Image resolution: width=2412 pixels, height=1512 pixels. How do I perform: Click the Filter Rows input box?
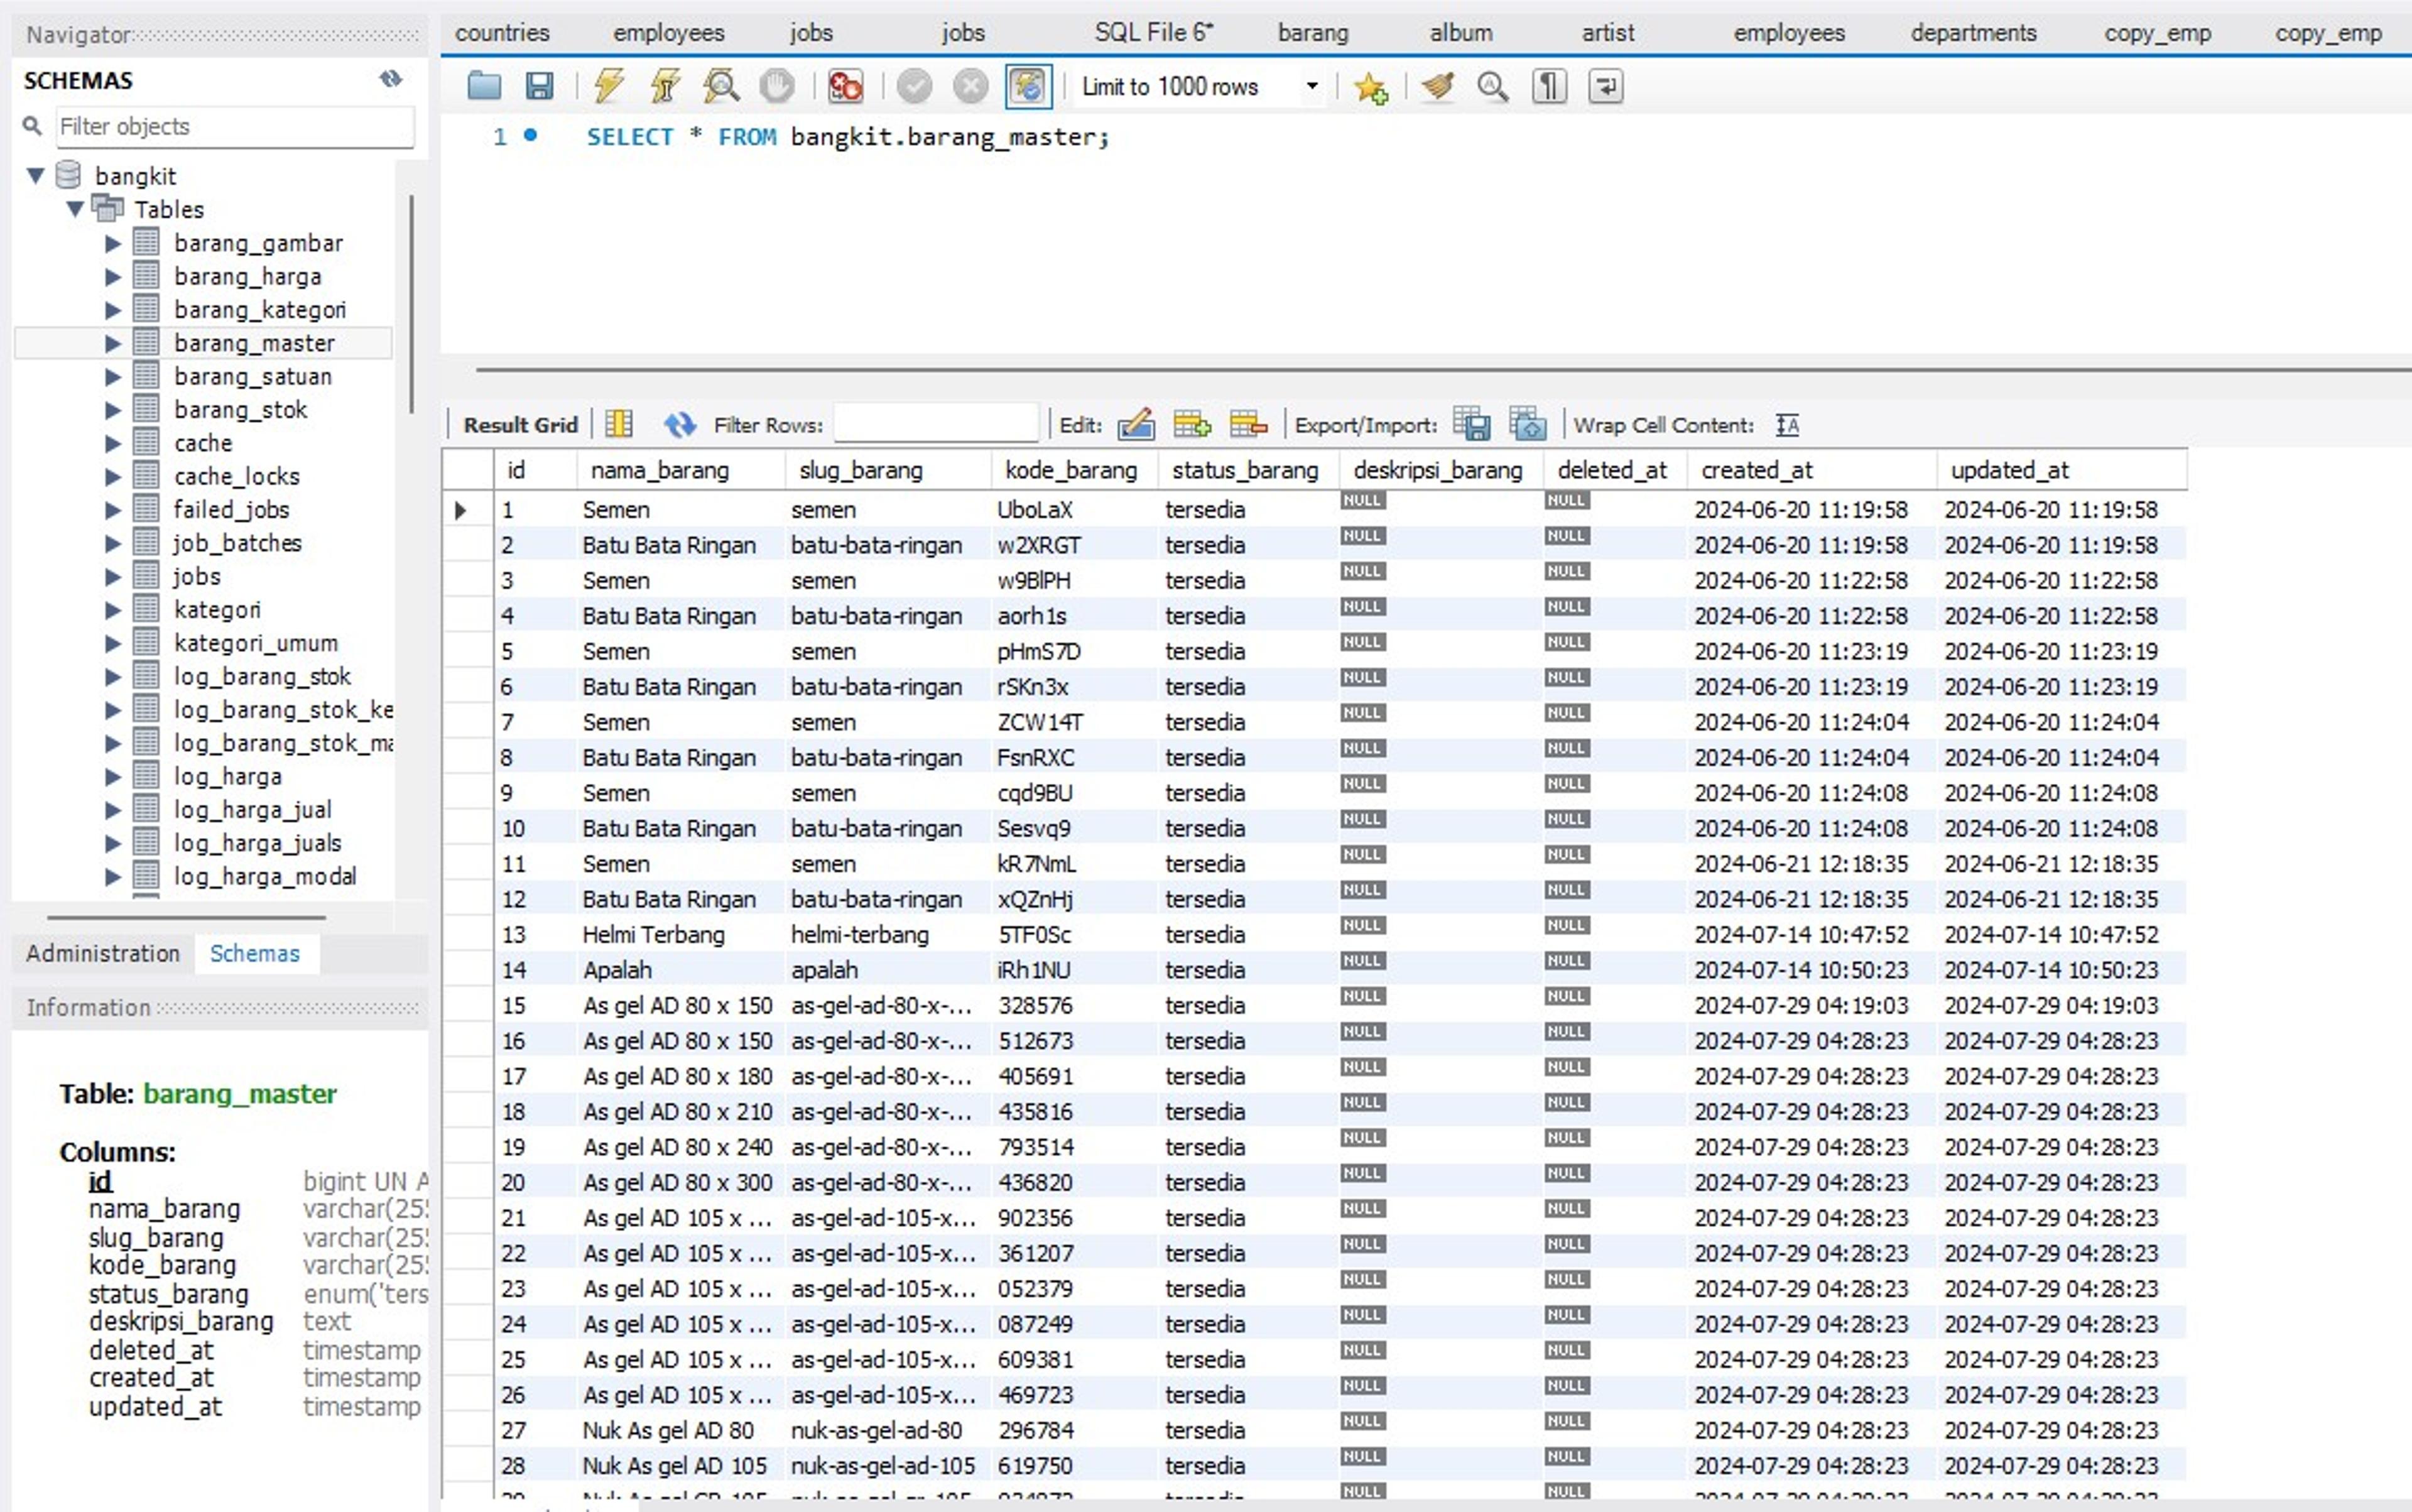pos(936,424)
